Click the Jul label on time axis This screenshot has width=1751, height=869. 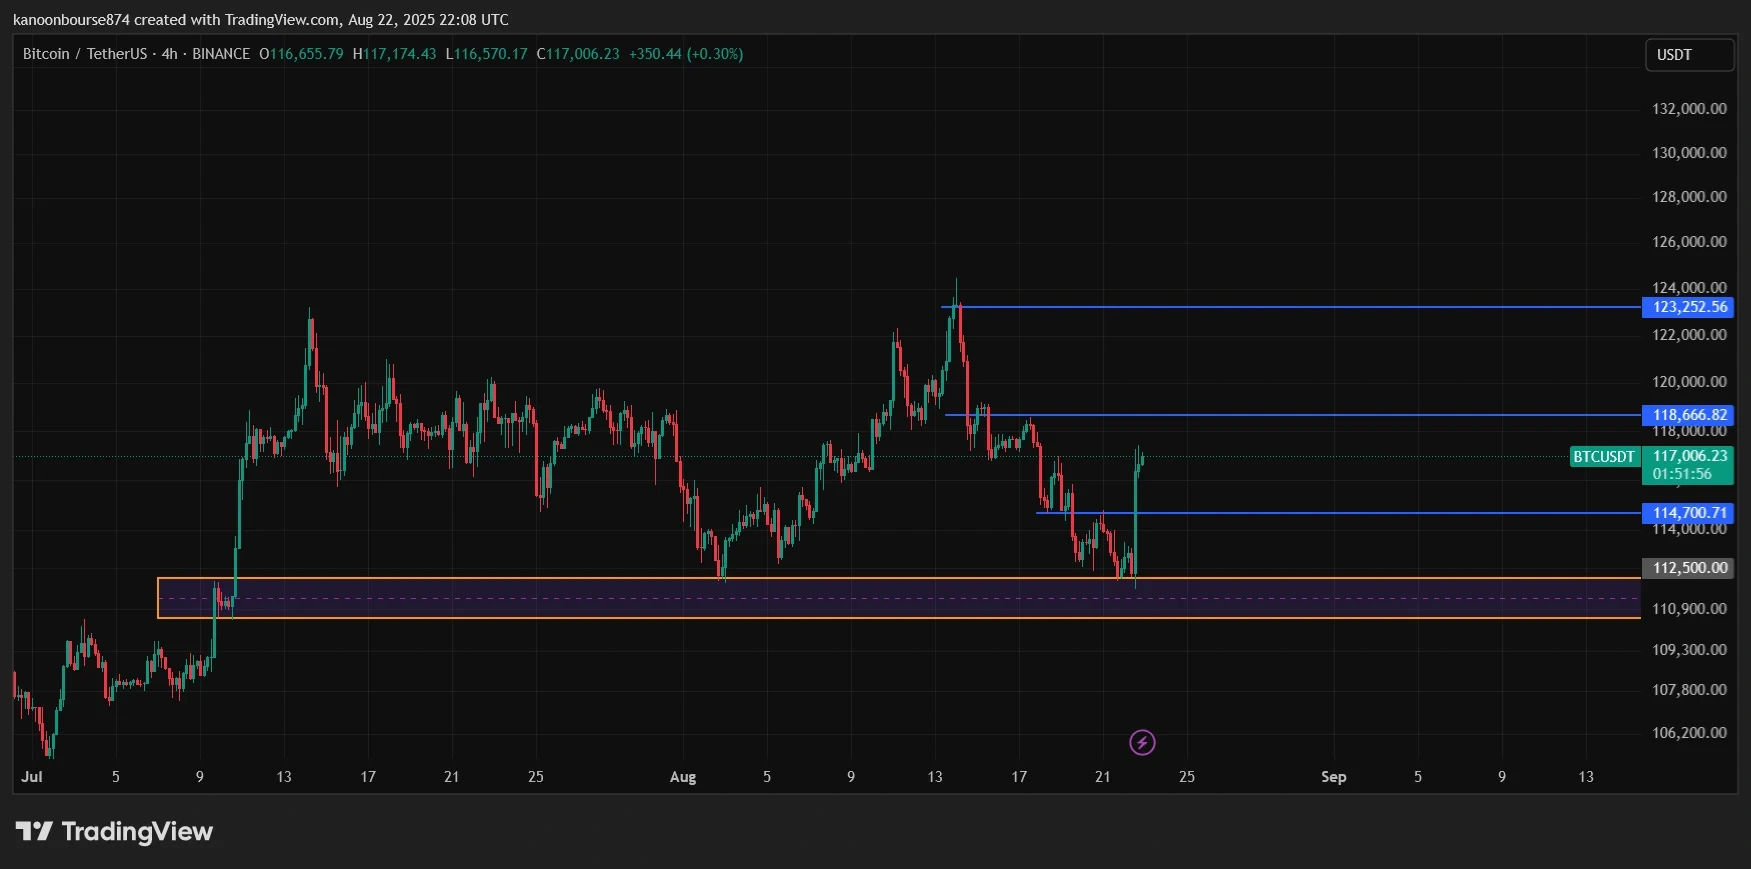pyautogui.click(x=32, y=777)
